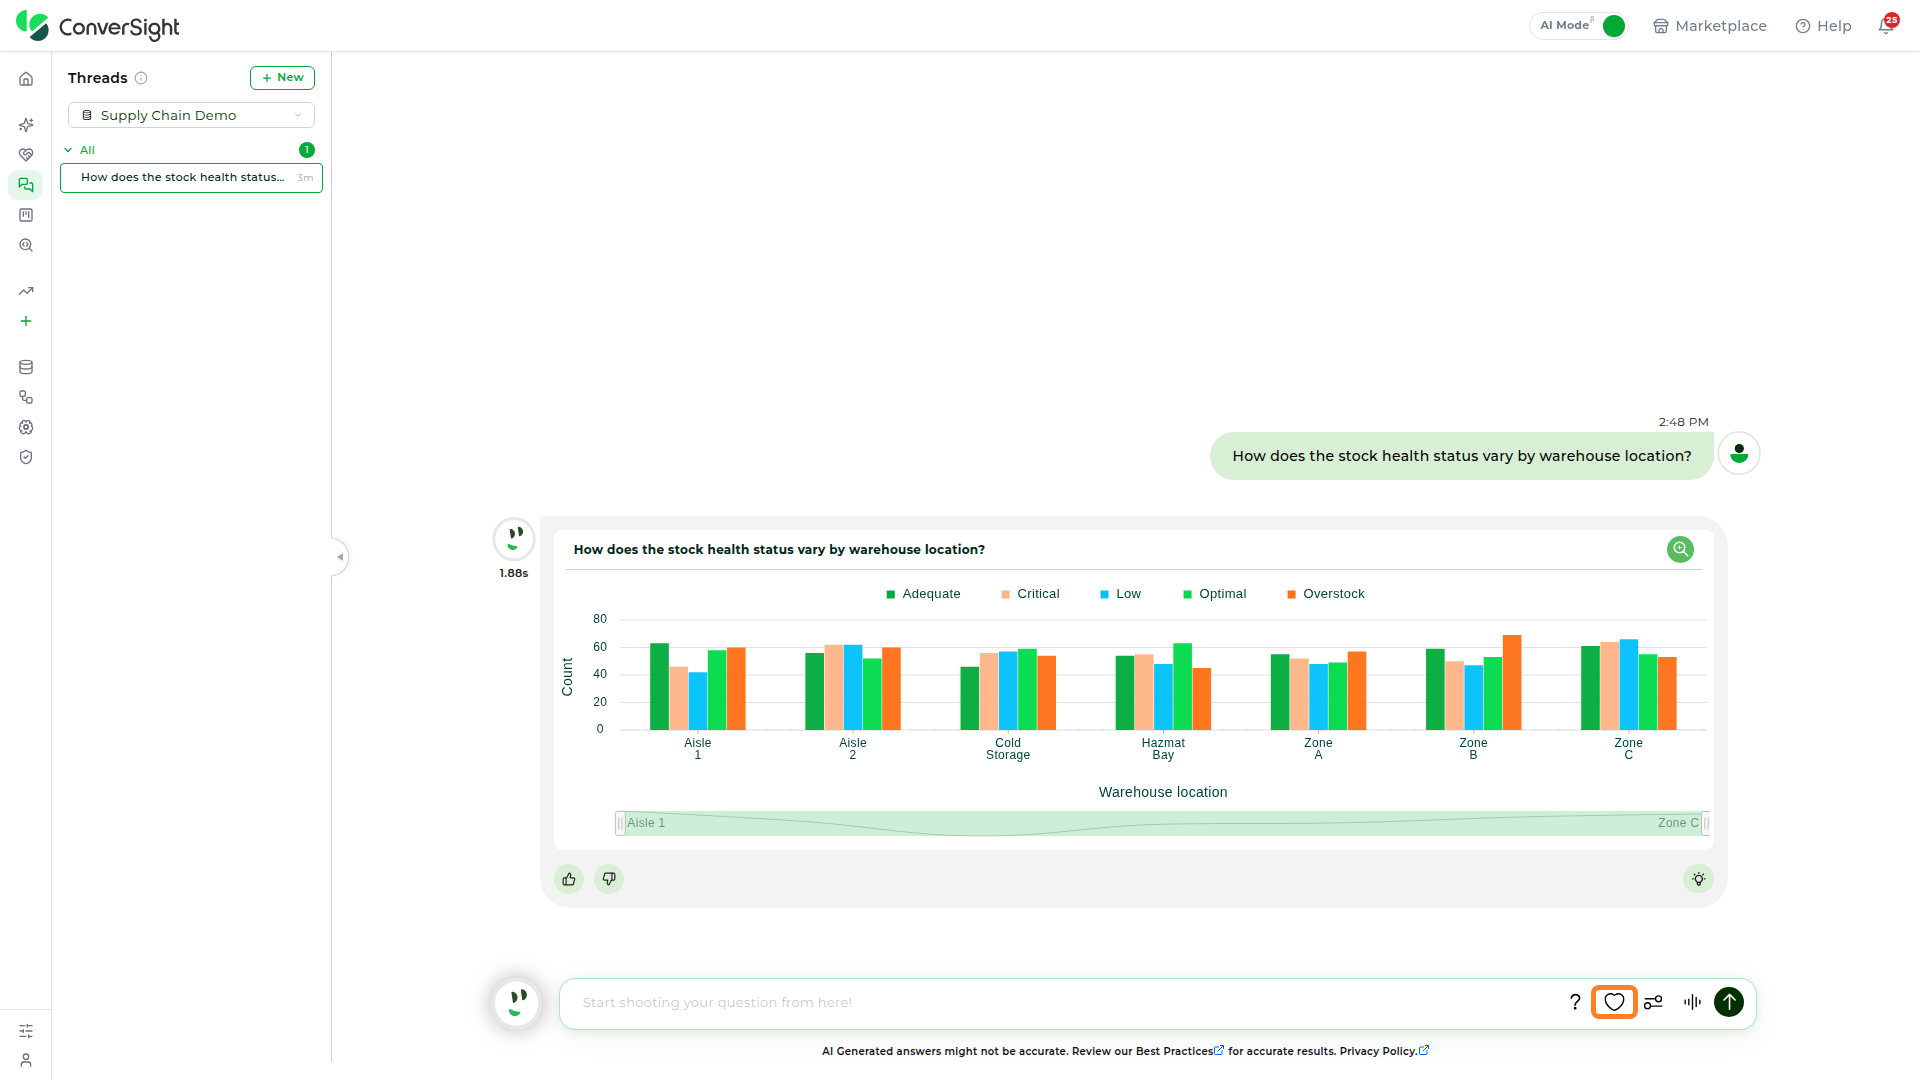Open the Privacy Policy link
Screen dimensions: 1920x1080
coord(1384,1051)
